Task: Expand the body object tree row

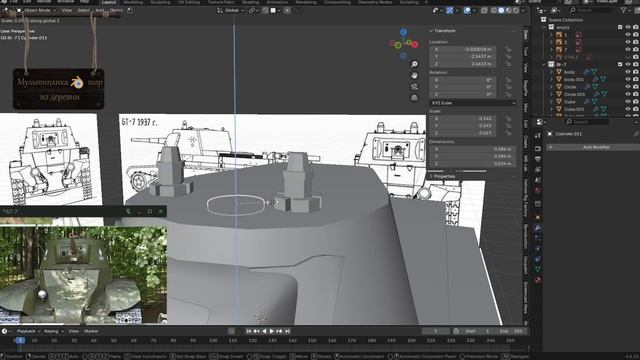Action: pos(552,72)
